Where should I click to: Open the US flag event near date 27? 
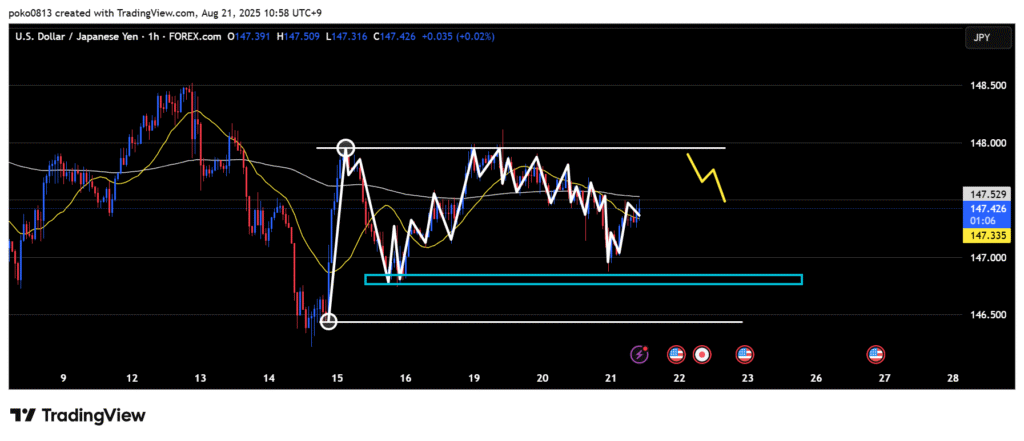coord(877,354)
